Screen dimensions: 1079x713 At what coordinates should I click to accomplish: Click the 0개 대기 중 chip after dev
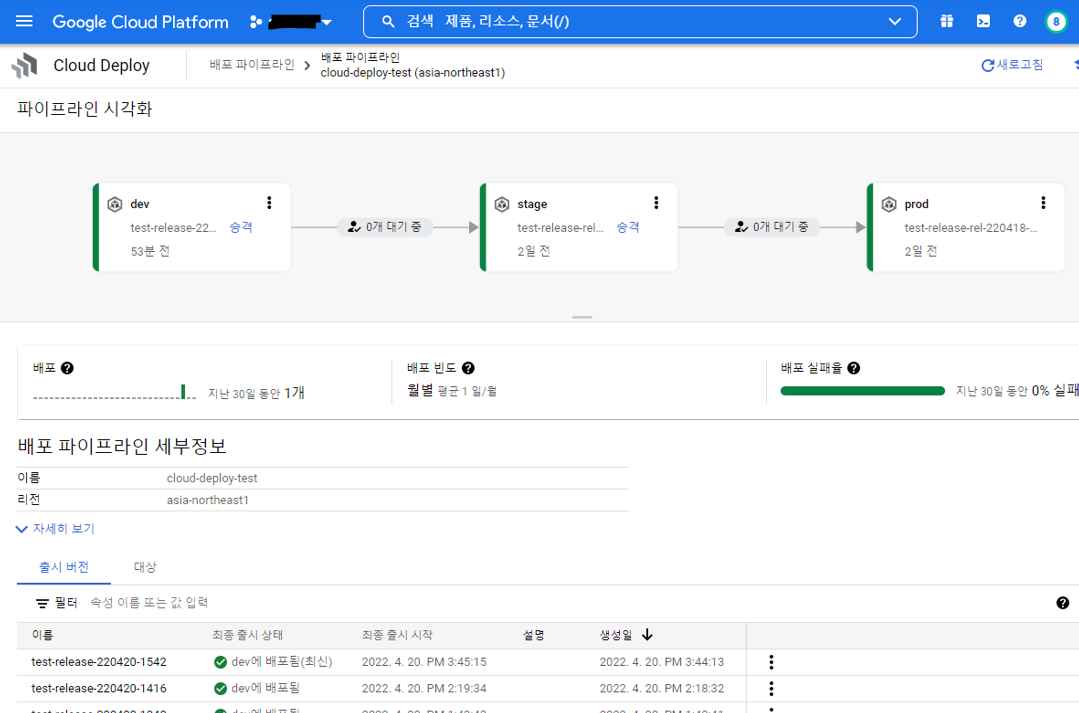click(385, 227)
